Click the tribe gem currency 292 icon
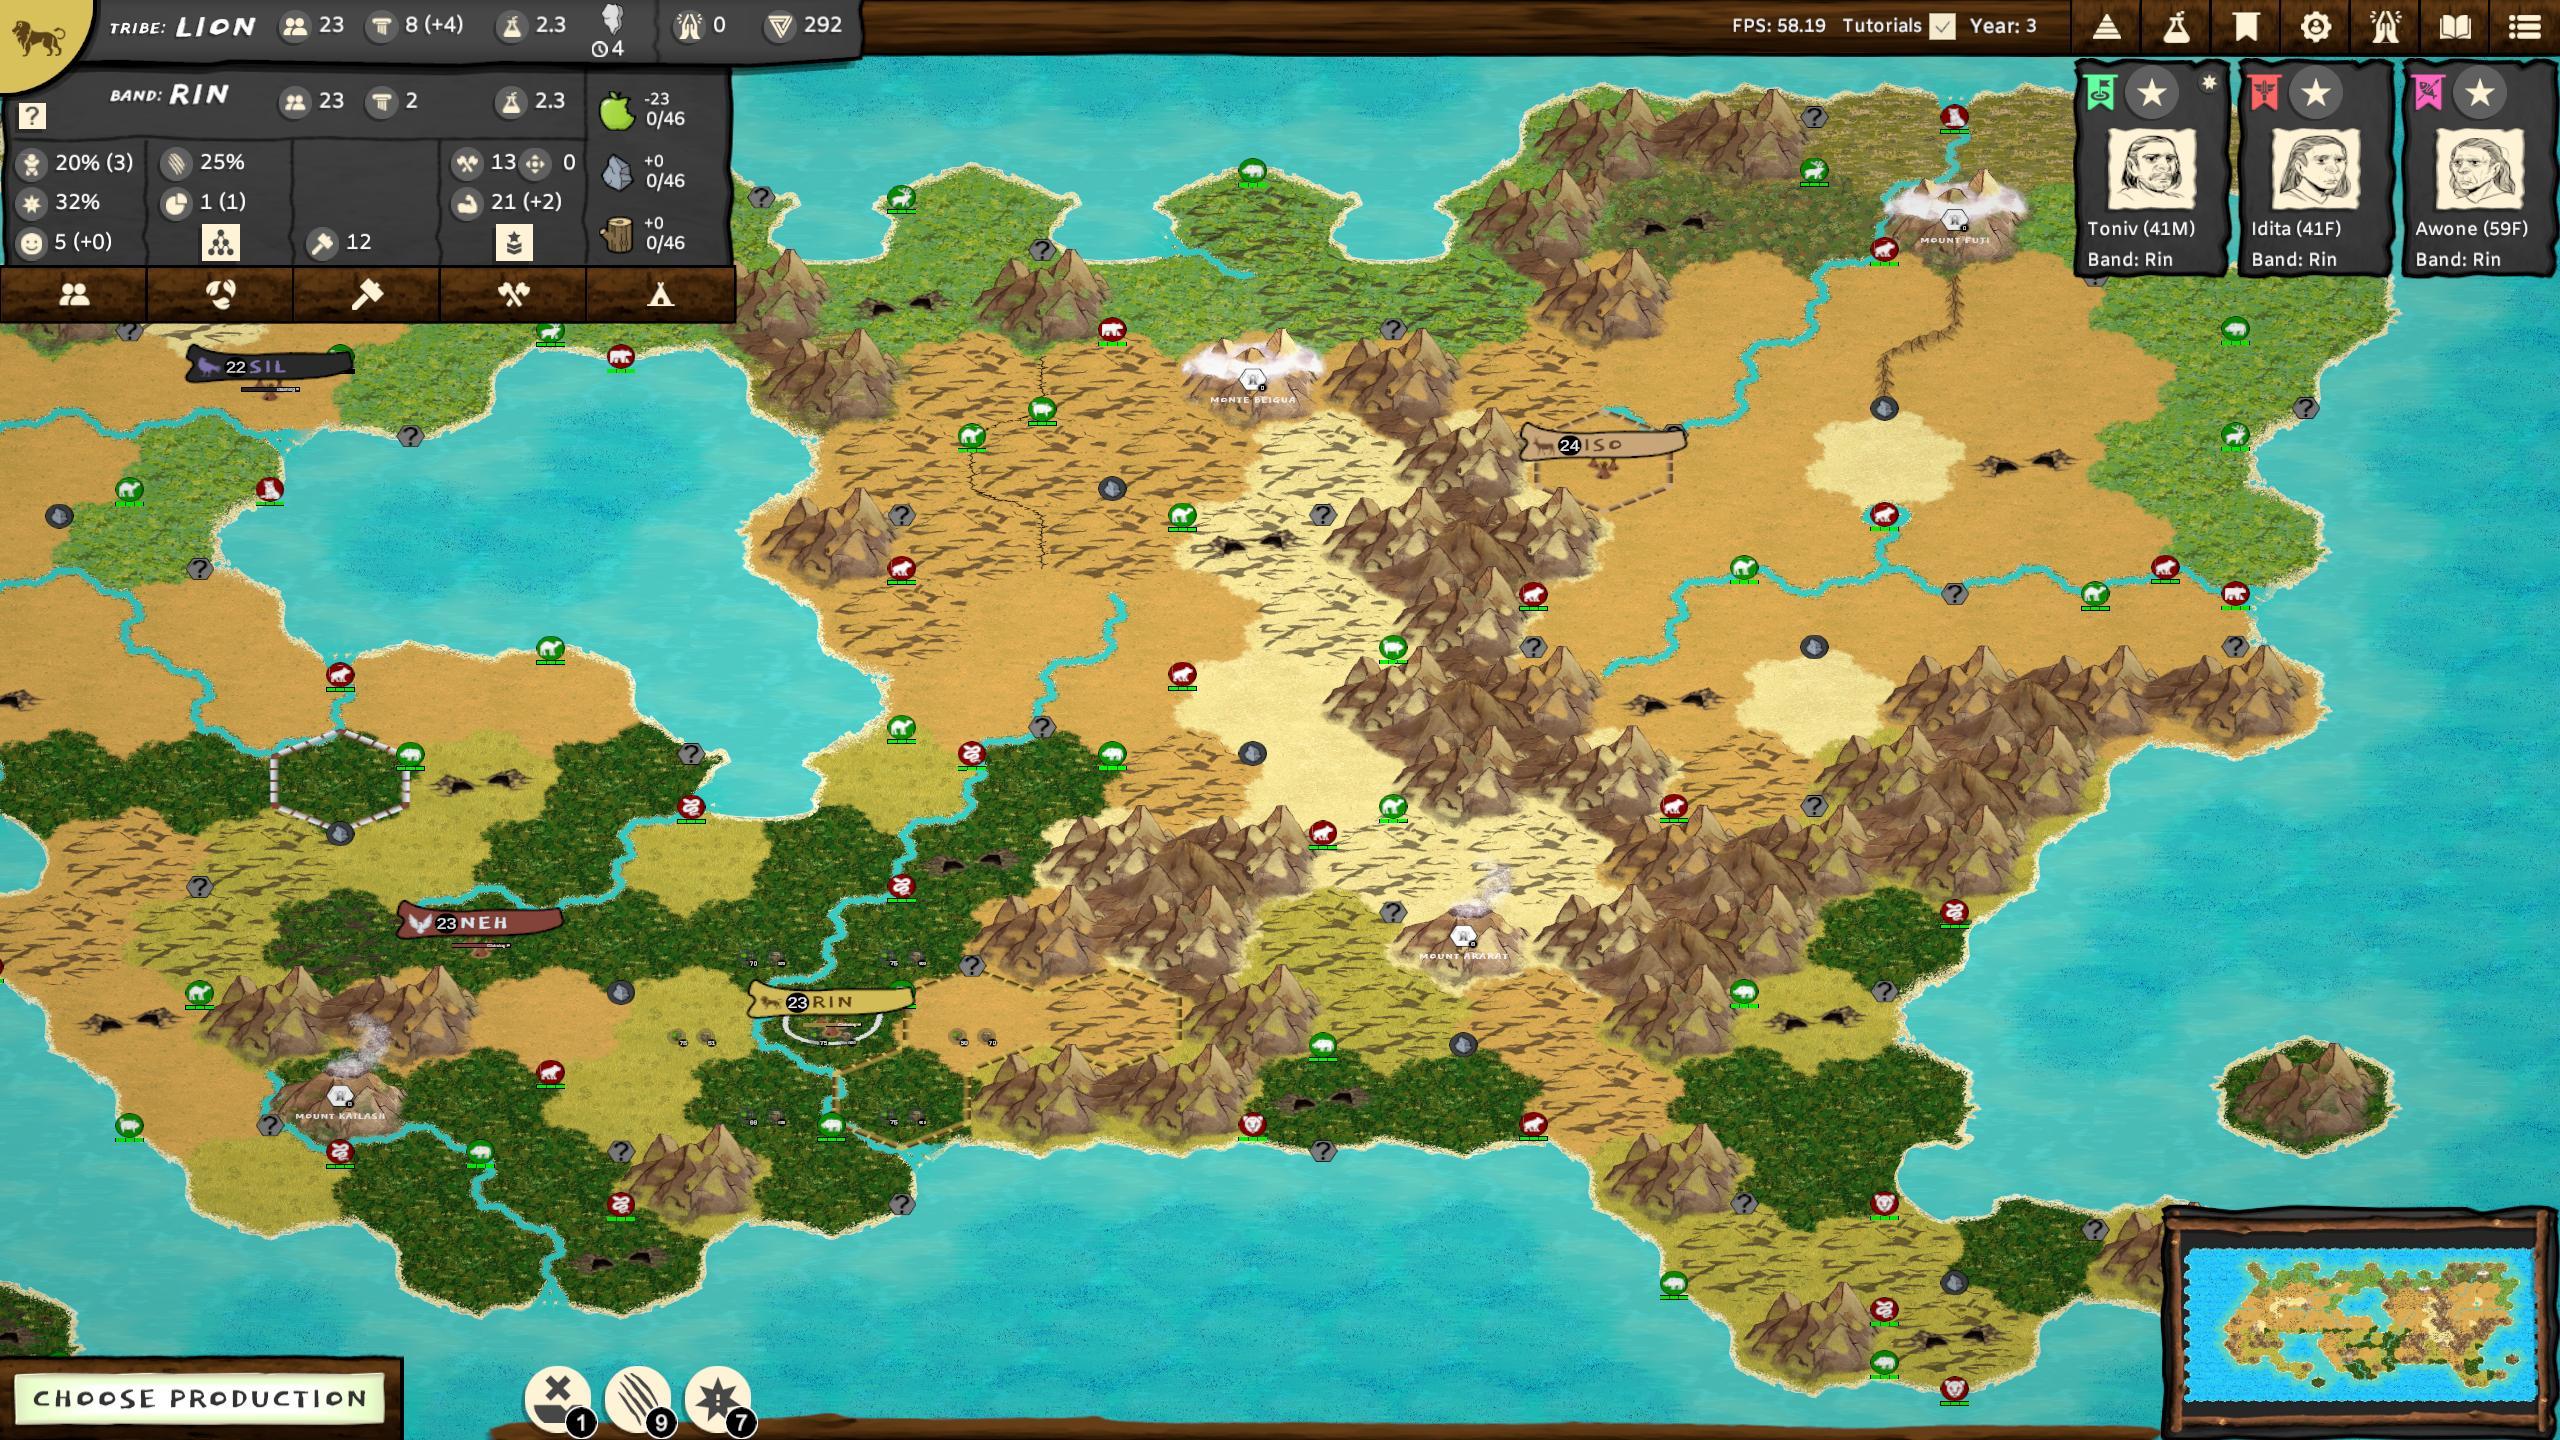The image size is (2560, 1440). coord(780,27)
